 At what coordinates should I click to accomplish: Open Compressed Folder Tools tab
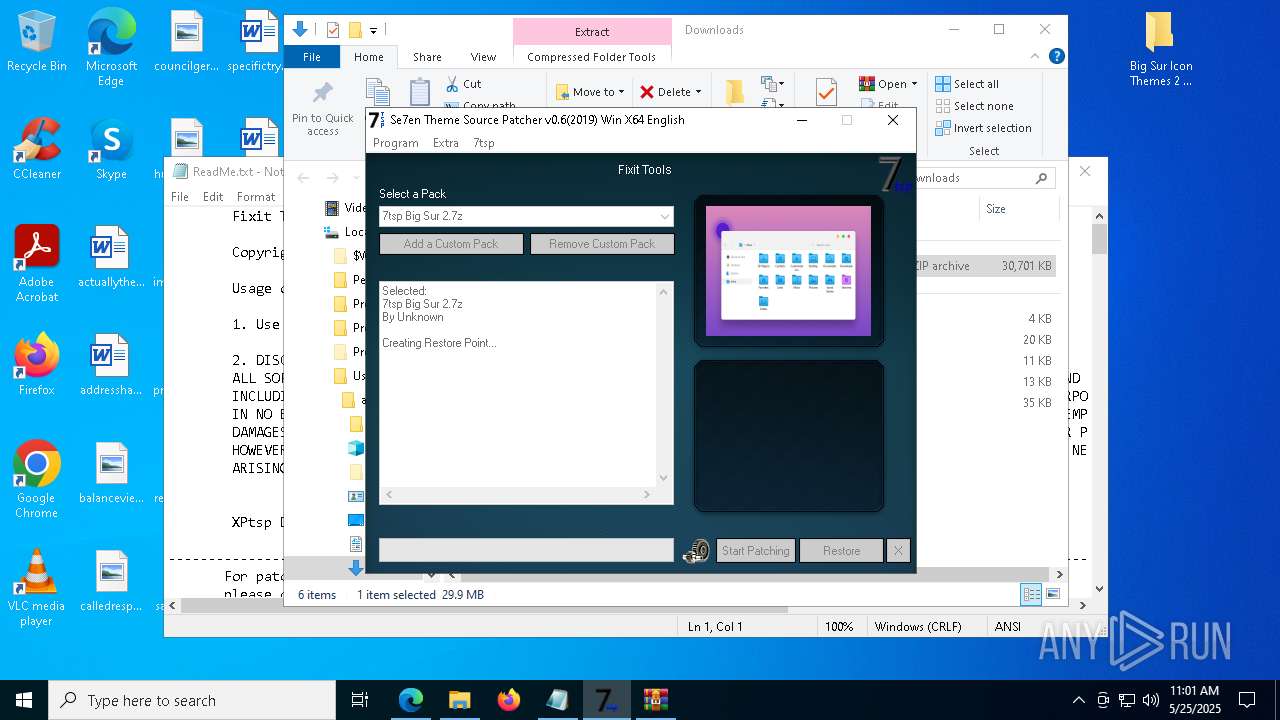click(591, 57)
